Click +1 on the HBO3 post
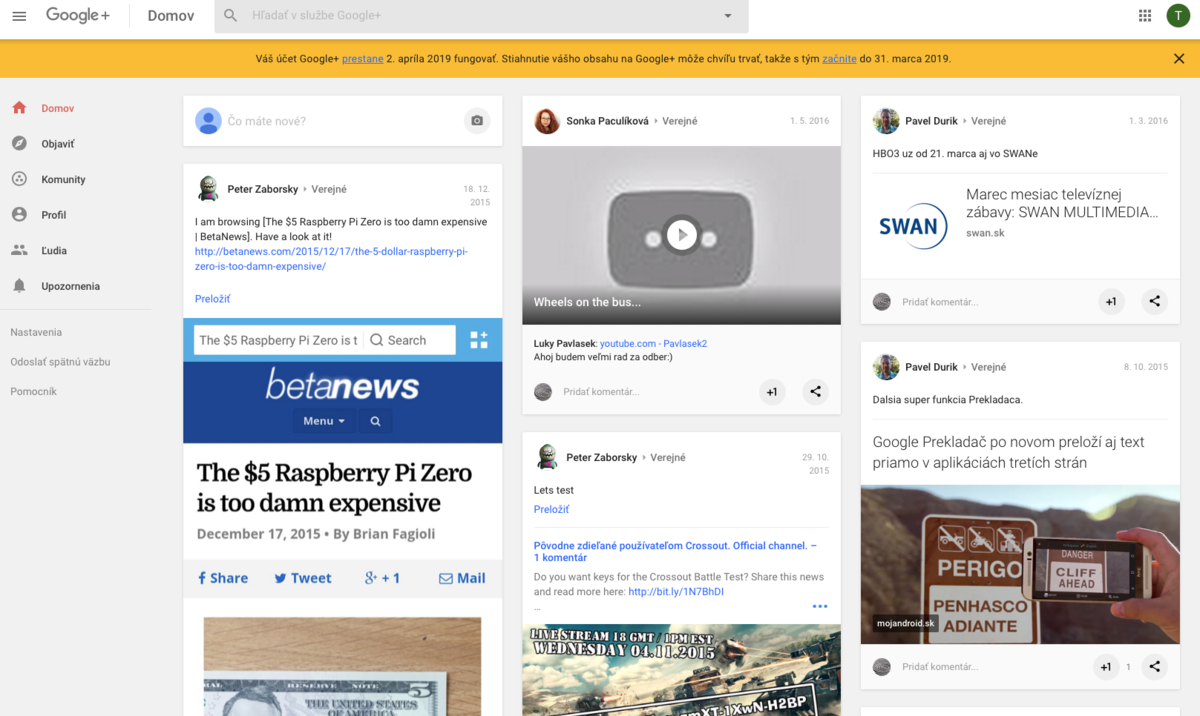 pyautogui.click(x=1111, y=301)
